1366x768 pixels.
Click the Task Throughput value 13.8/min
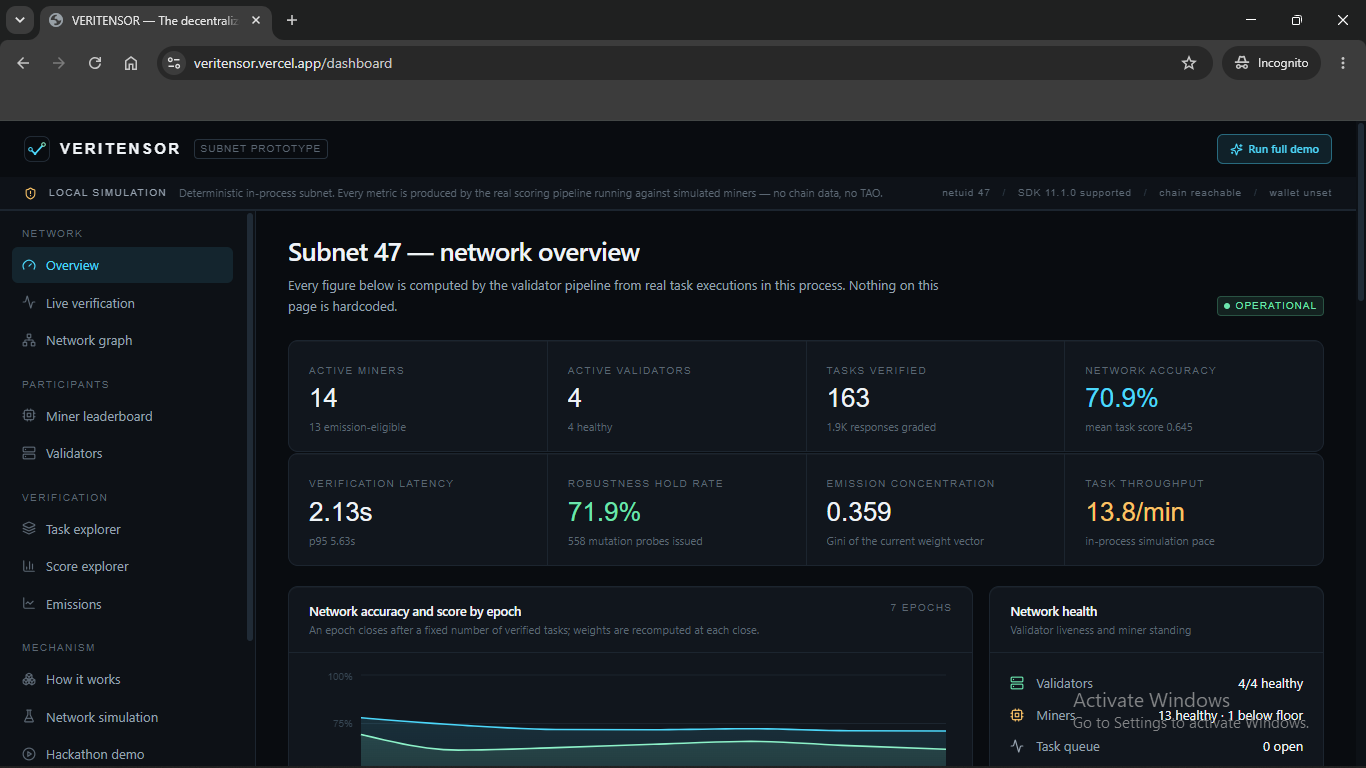point(1135,512)
